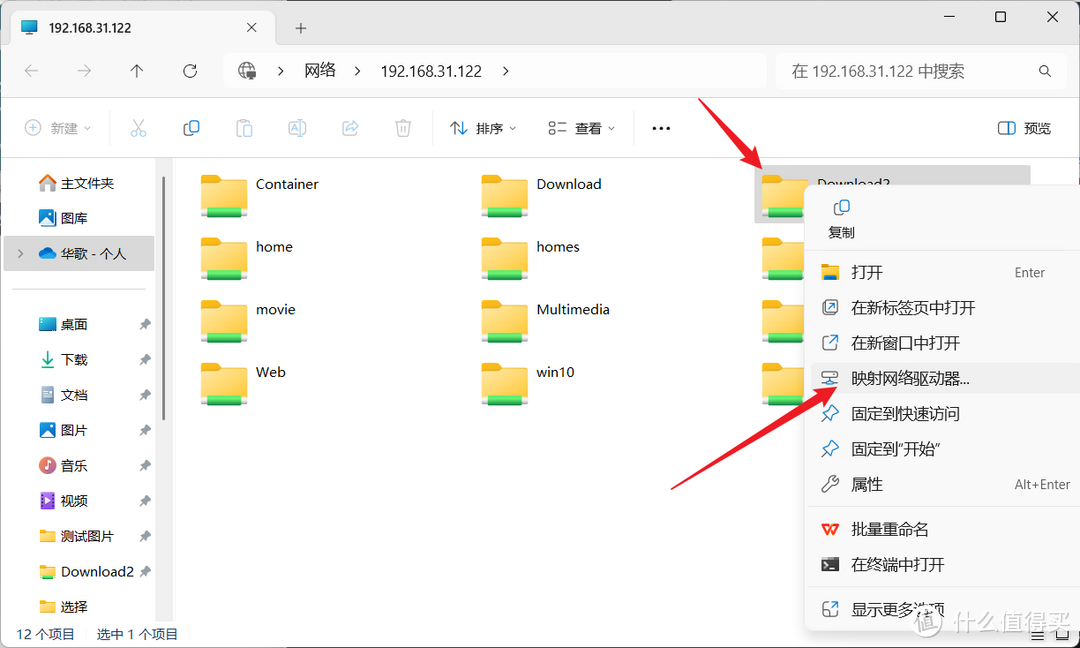Toggle the Preview pane button
This screenshot has height=648, width=1080.
1025,128
